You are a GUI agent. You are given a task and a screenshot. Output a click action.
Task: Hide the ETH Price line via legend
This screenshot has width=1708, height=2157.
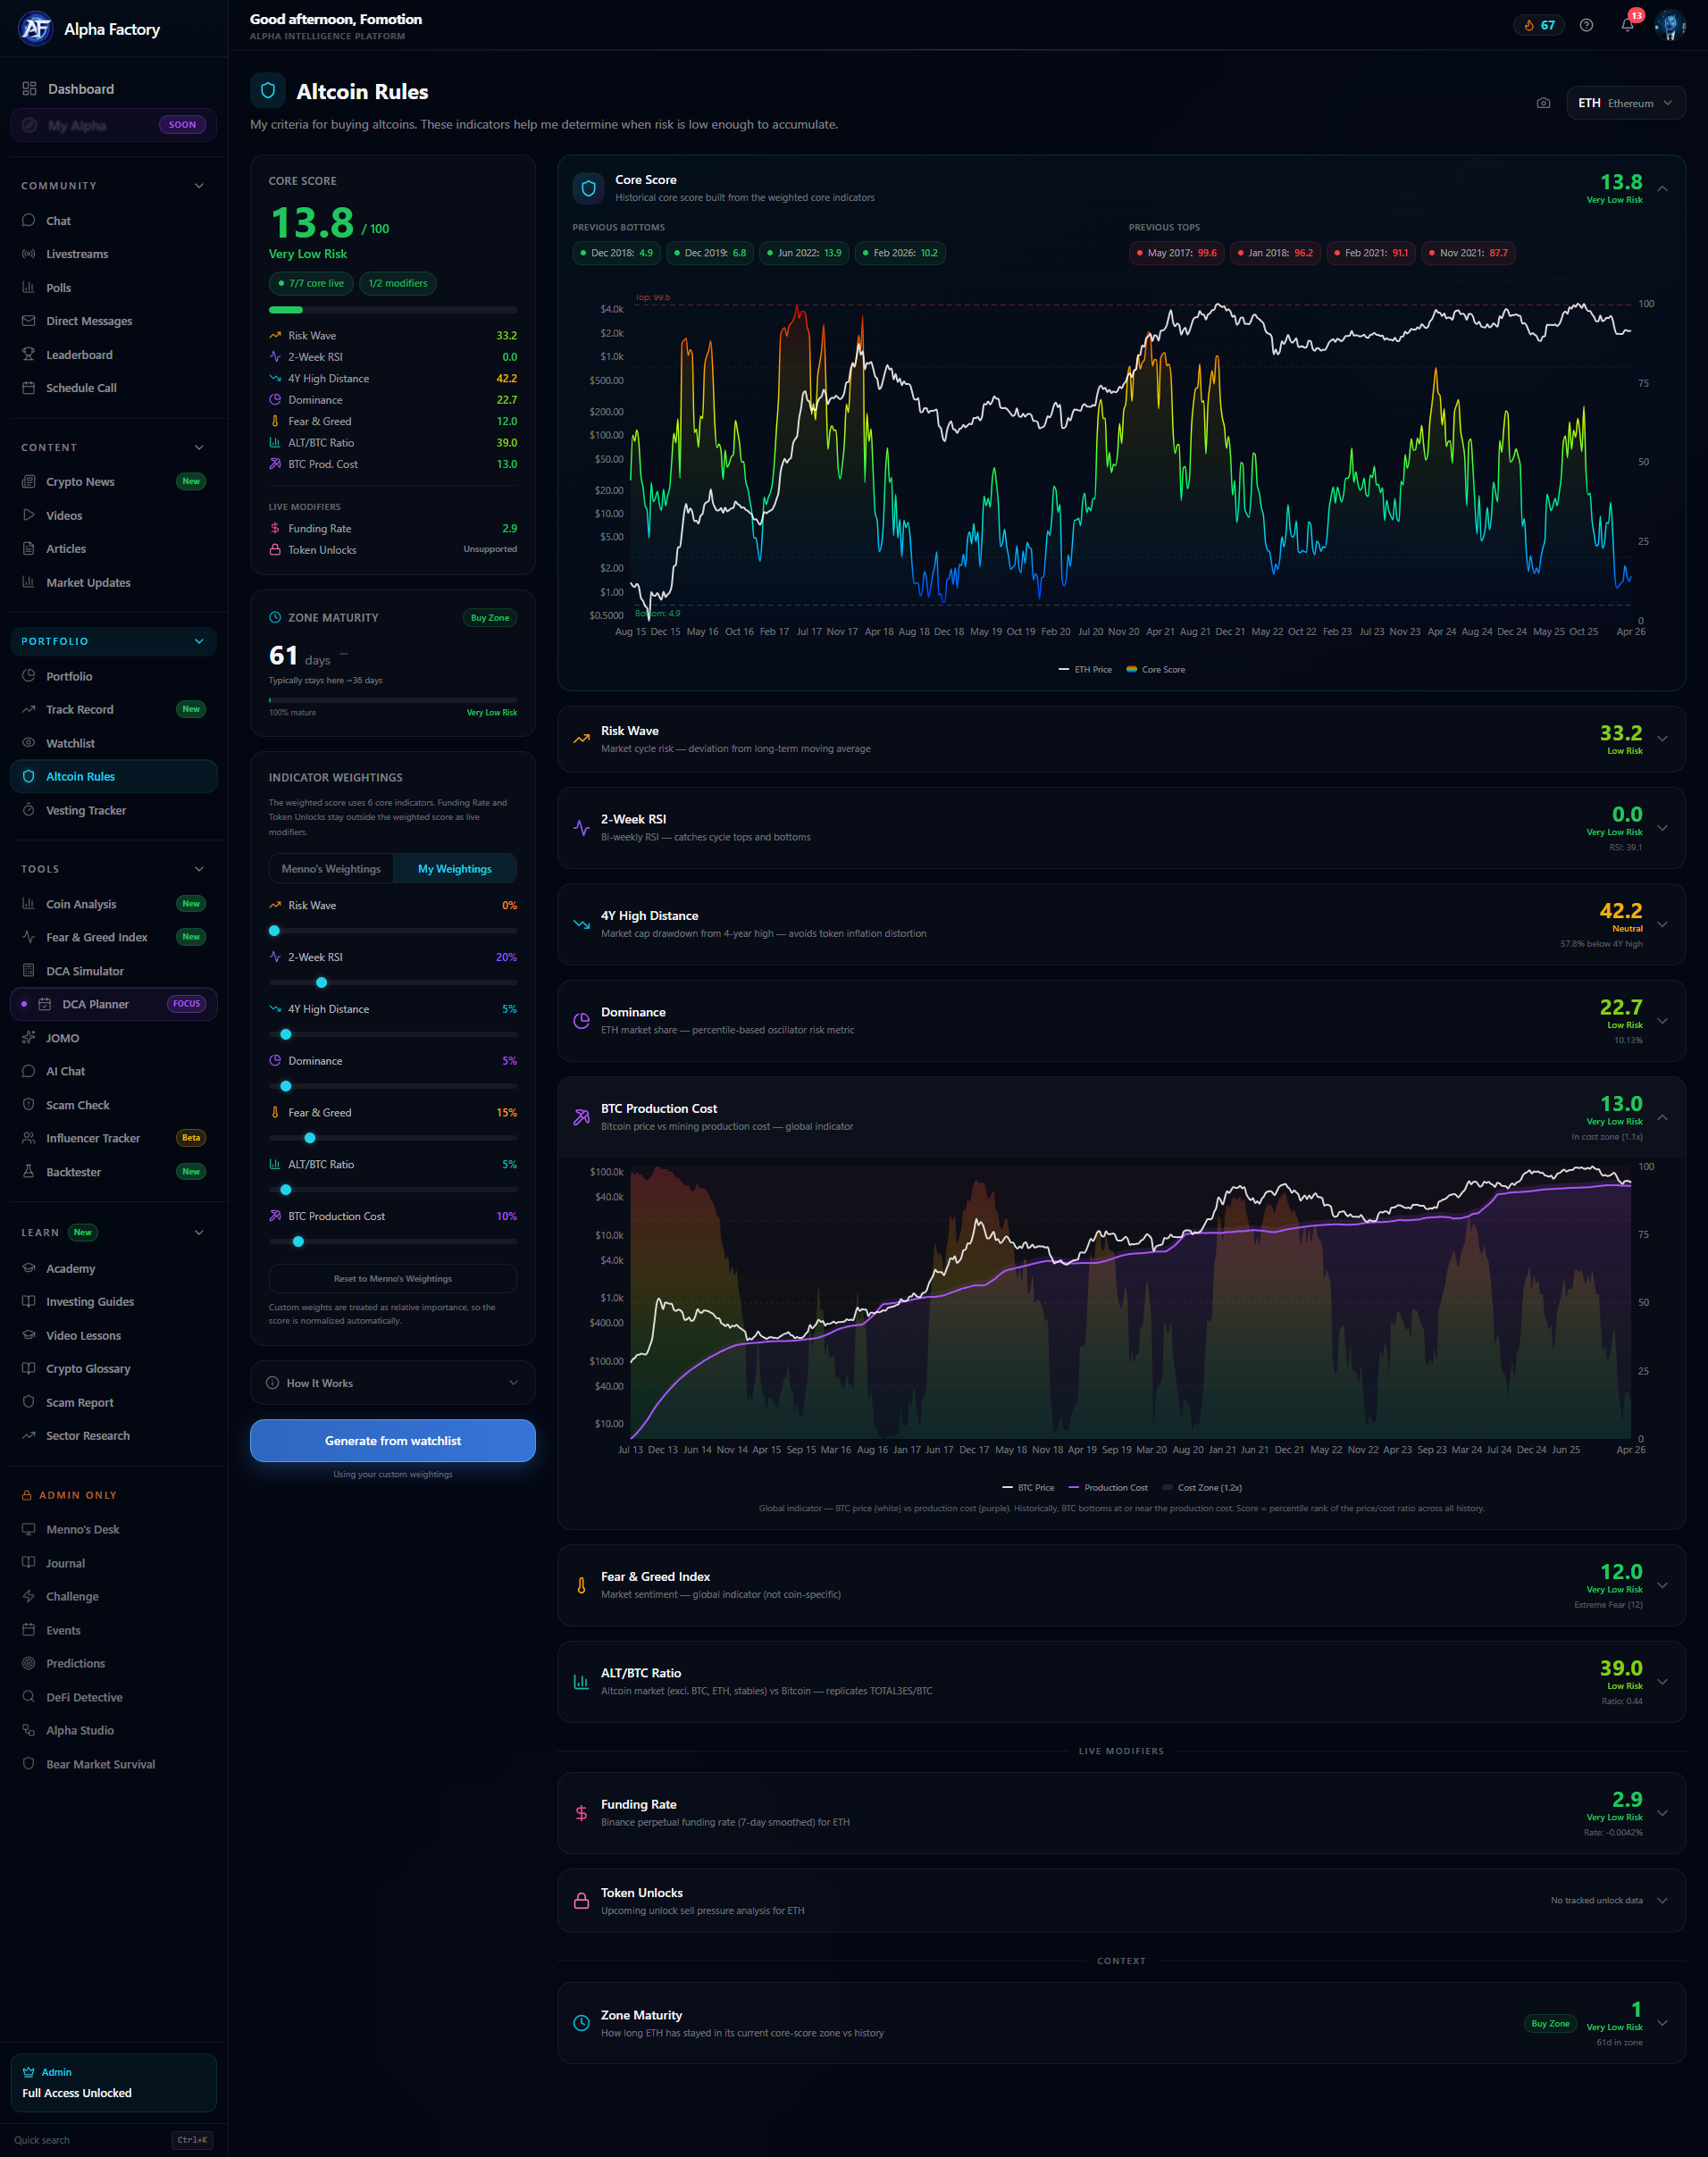(1085, 669)
